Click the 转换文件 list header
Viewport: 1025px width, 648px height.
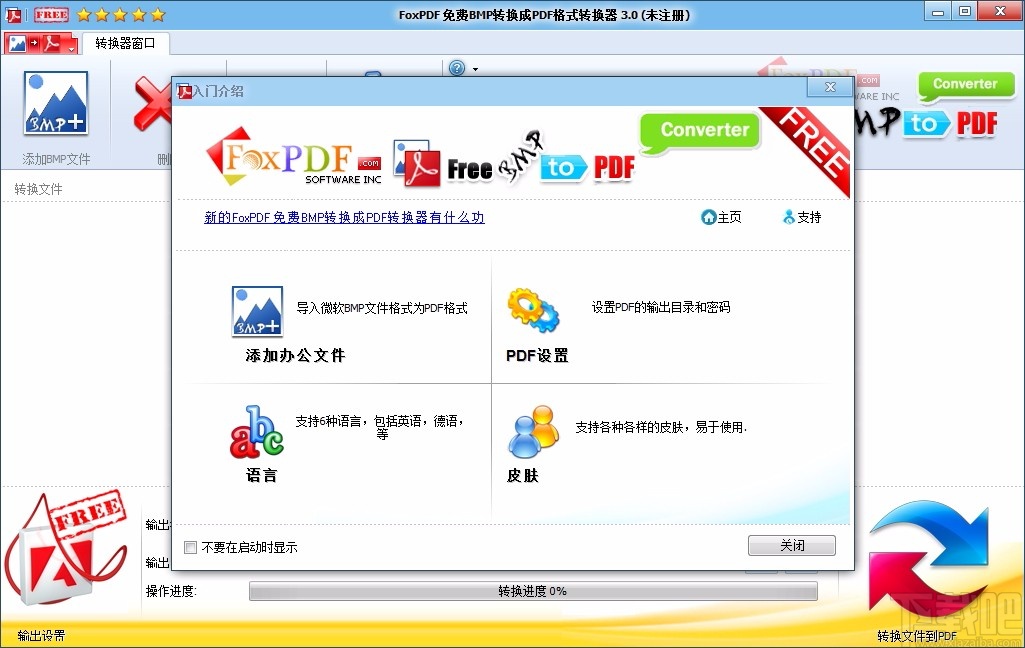pos(39,189)
